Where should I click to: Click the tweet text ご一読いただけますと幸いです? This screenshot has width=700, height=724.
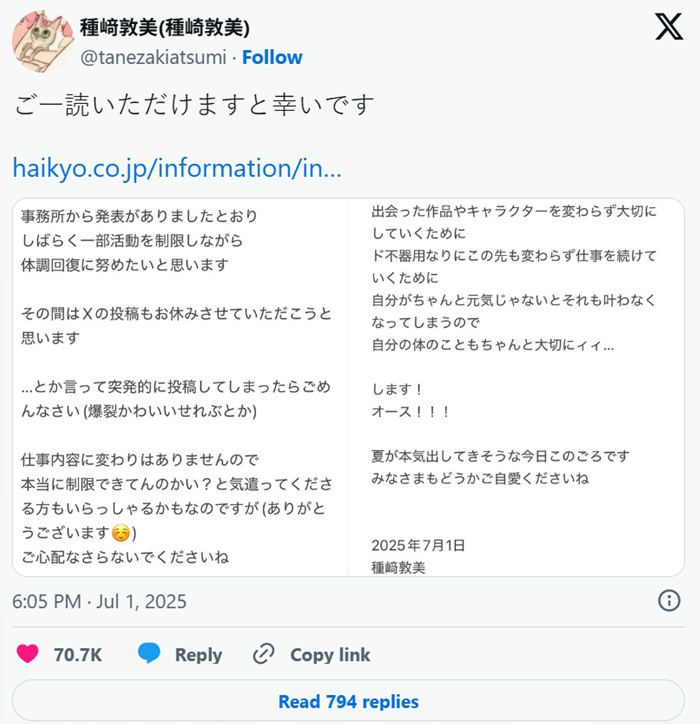tap(194, 104)
